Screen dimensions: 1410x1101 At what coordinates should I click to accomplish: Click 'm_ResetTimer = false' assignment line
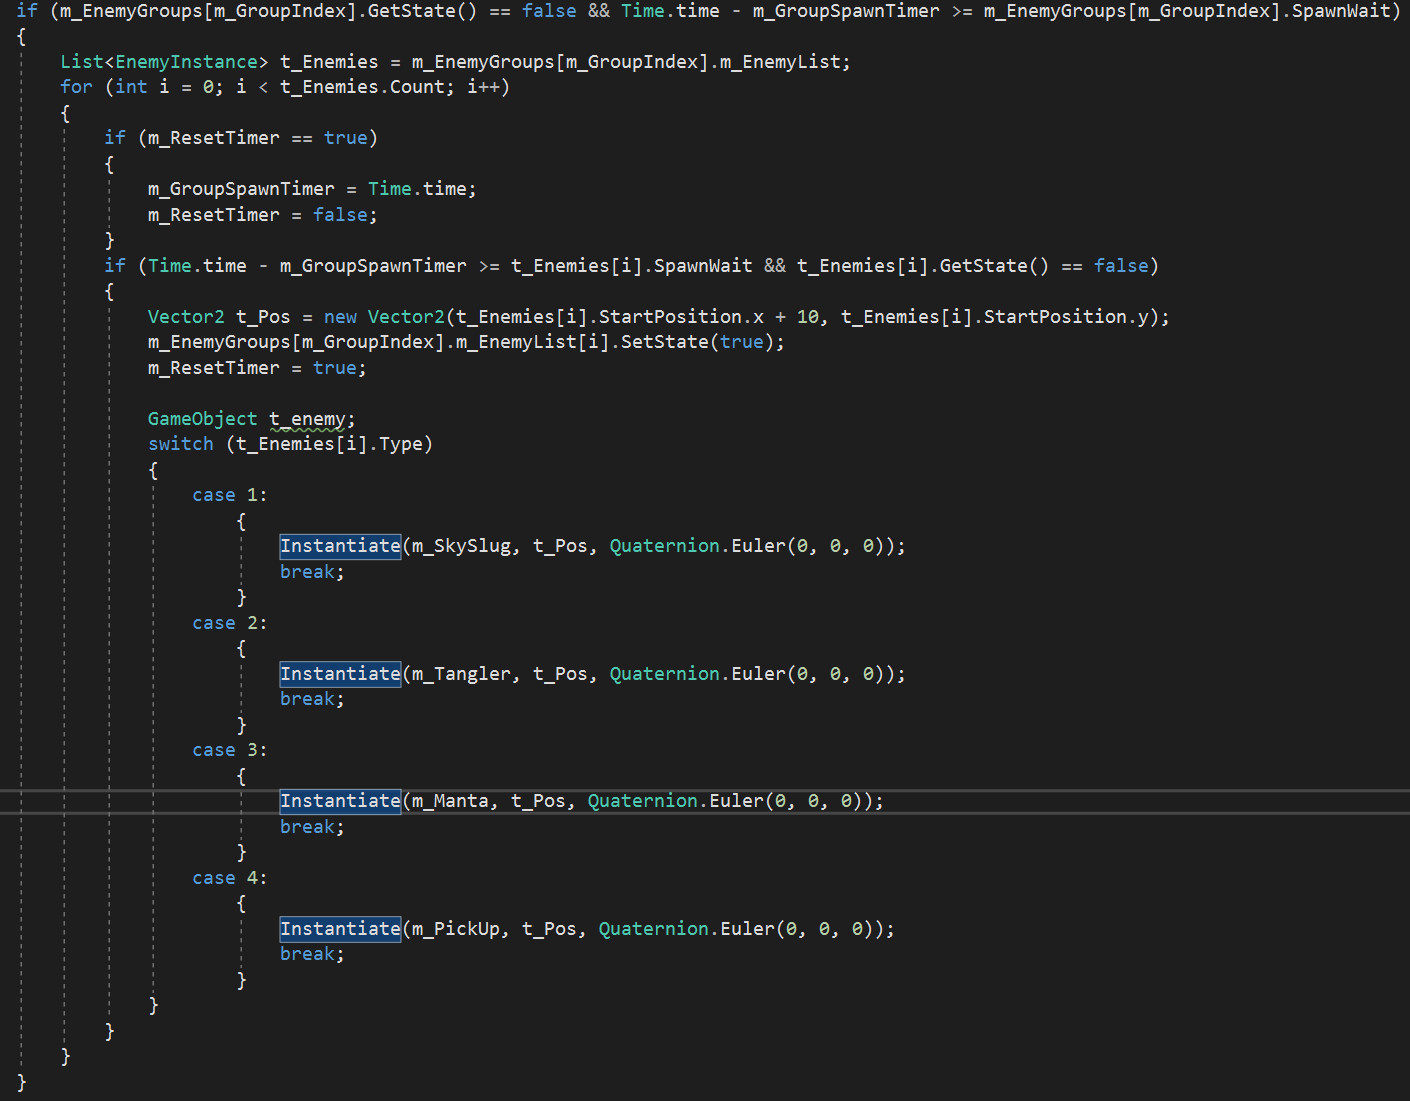pos(262,215)
